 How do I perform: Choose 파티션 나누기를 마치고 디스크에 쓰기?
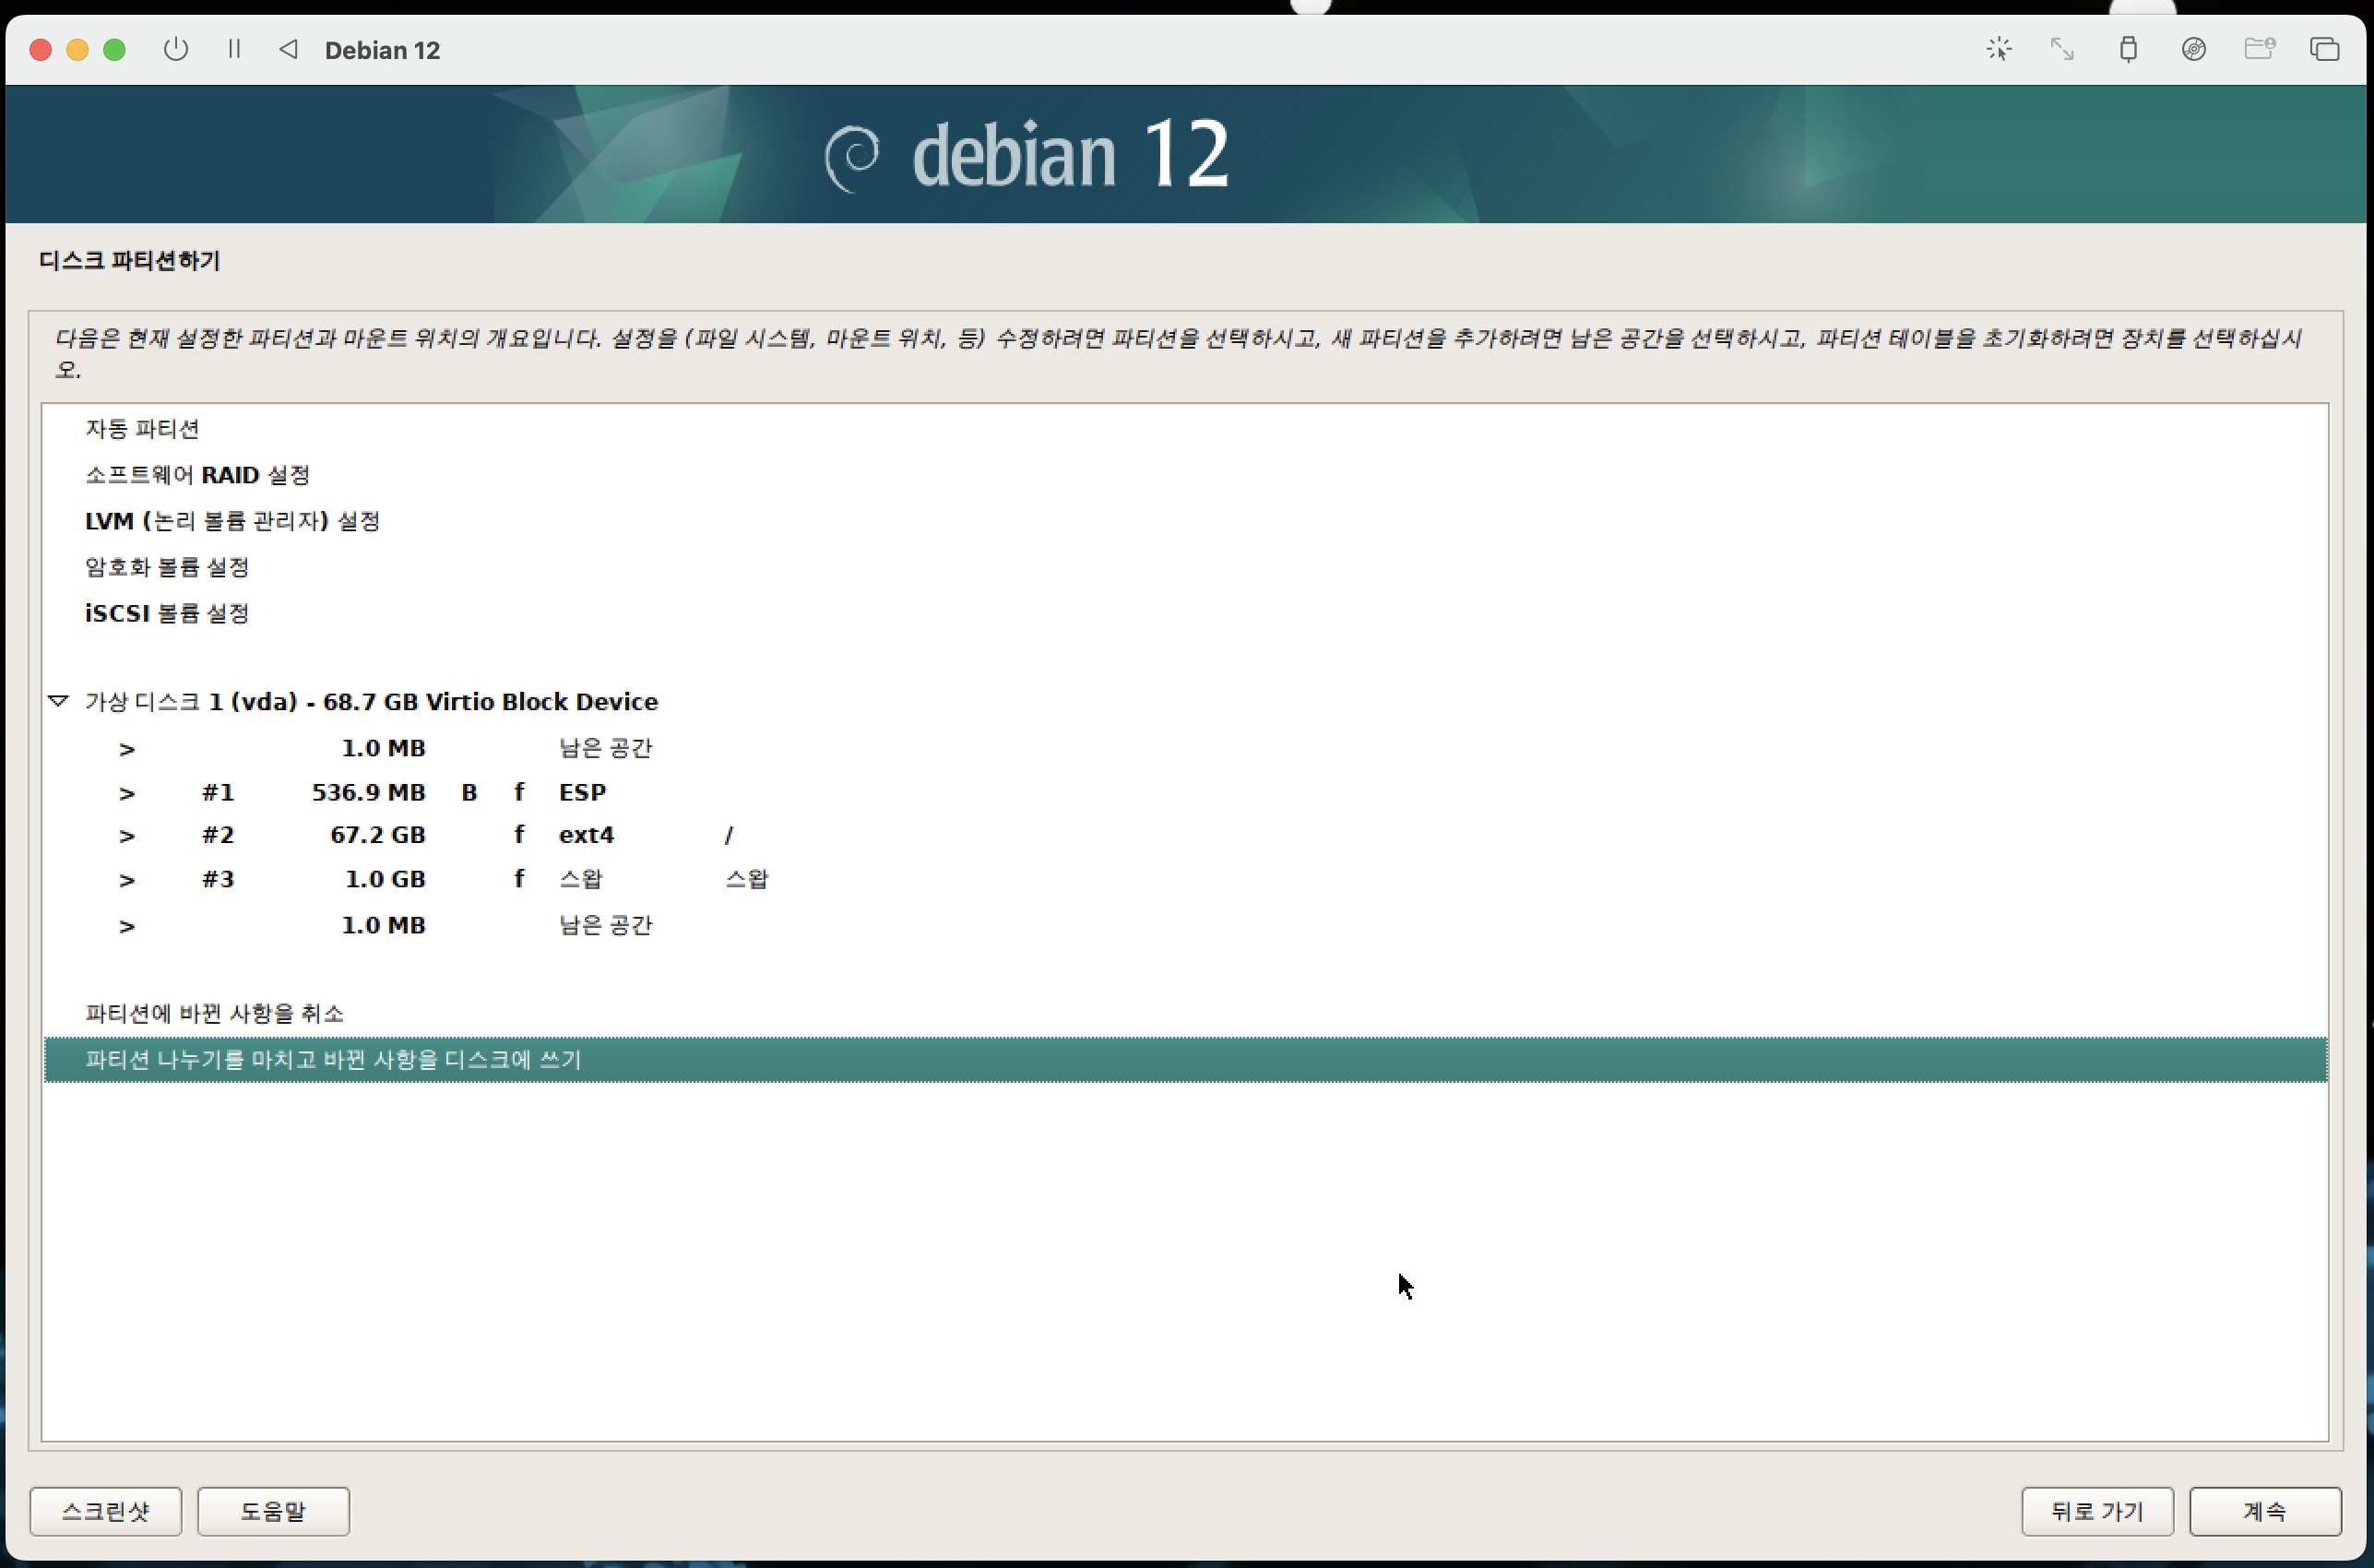coord(1185,1059)
